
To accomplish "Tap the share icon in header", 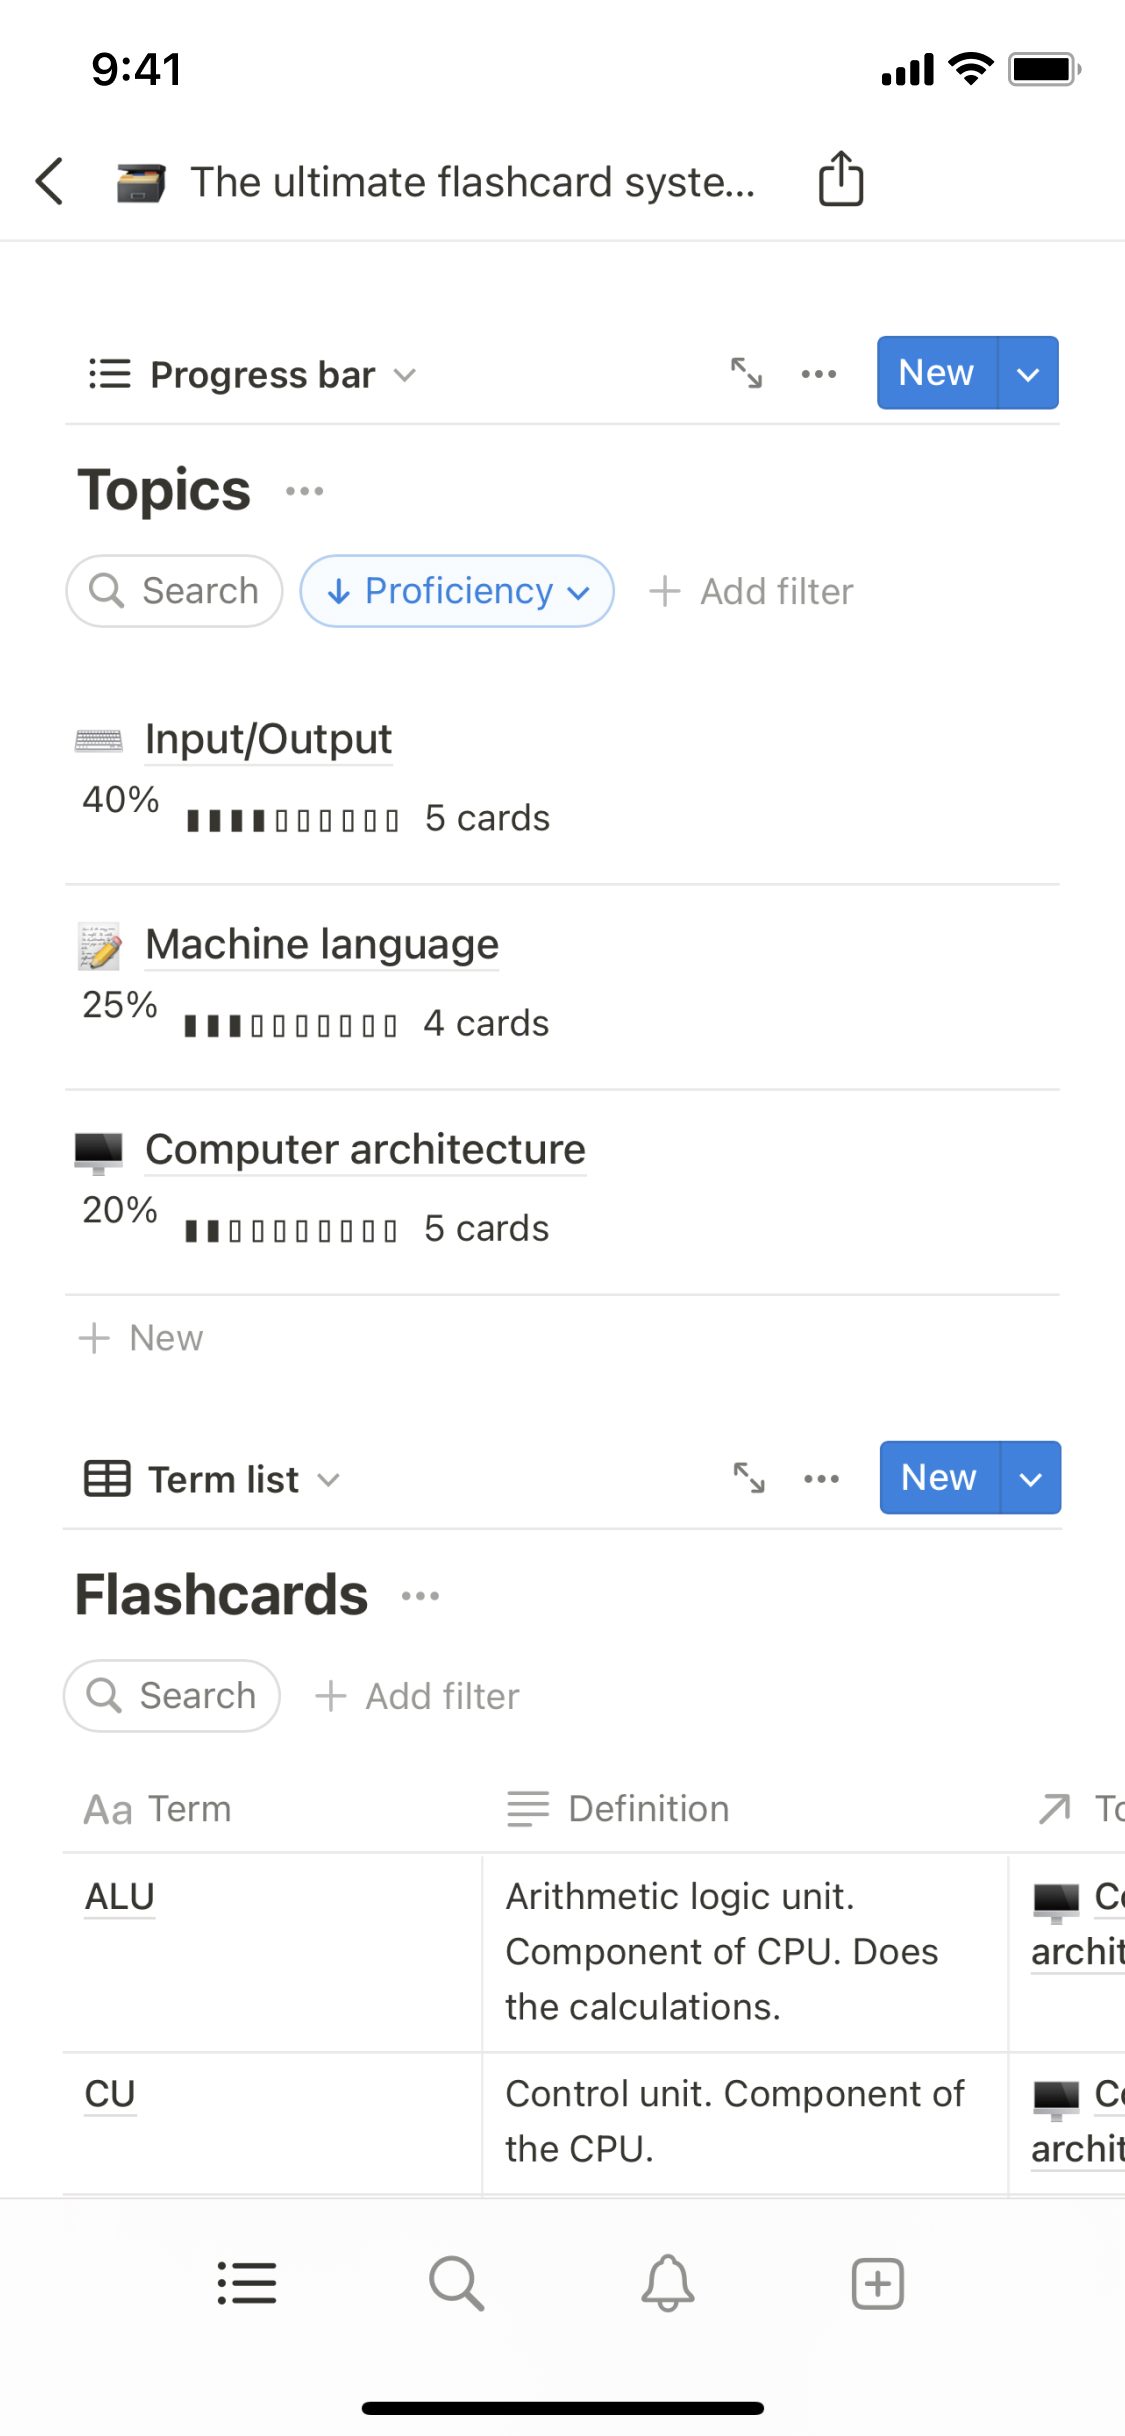I will (x=840, y=180).
